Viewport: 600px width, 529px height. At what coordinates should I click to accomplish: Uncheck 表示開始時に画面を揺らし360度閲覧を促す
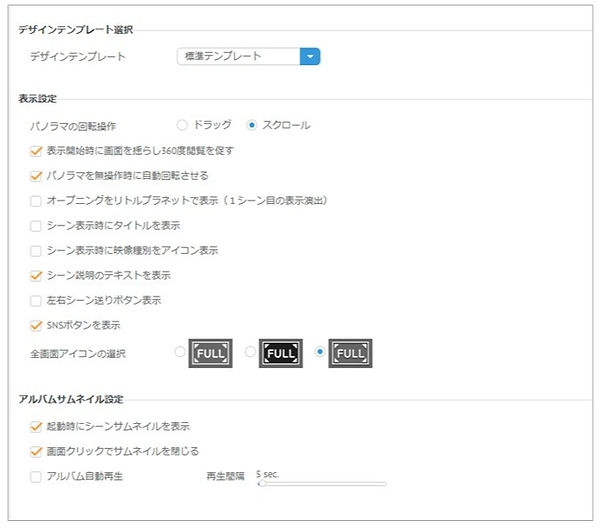[36, 150]
